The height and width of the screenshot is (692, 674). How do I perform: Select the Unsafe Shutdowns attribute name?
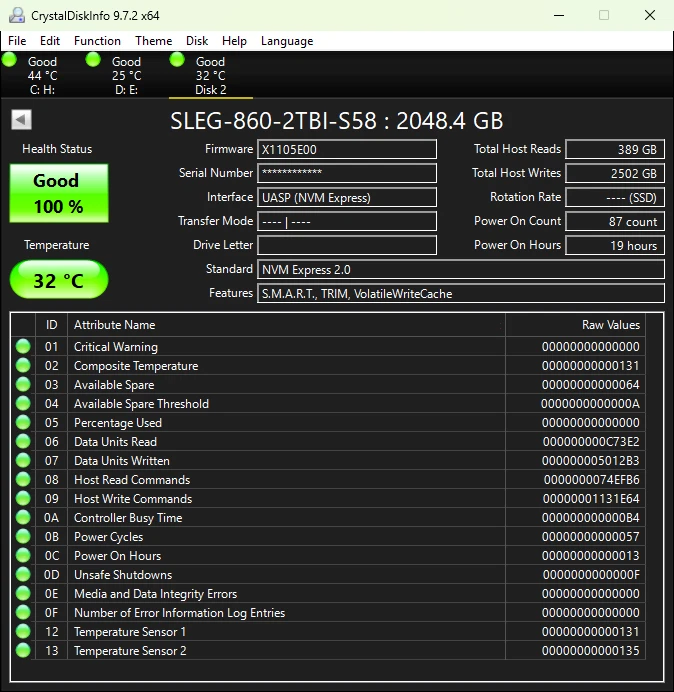(x=123, y=575)
